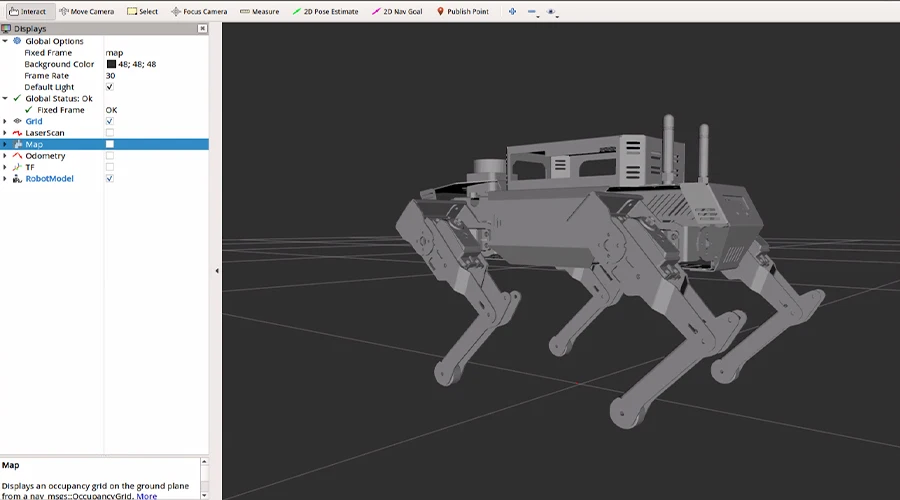
Task: Toggle the Default Light checkbox
Action: pyautogui.click(x=110, y=87)
